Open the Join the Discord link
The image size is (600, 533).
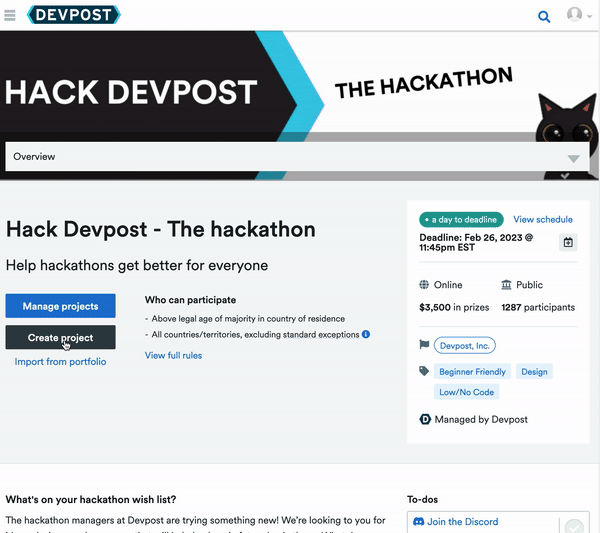(463, 522)
